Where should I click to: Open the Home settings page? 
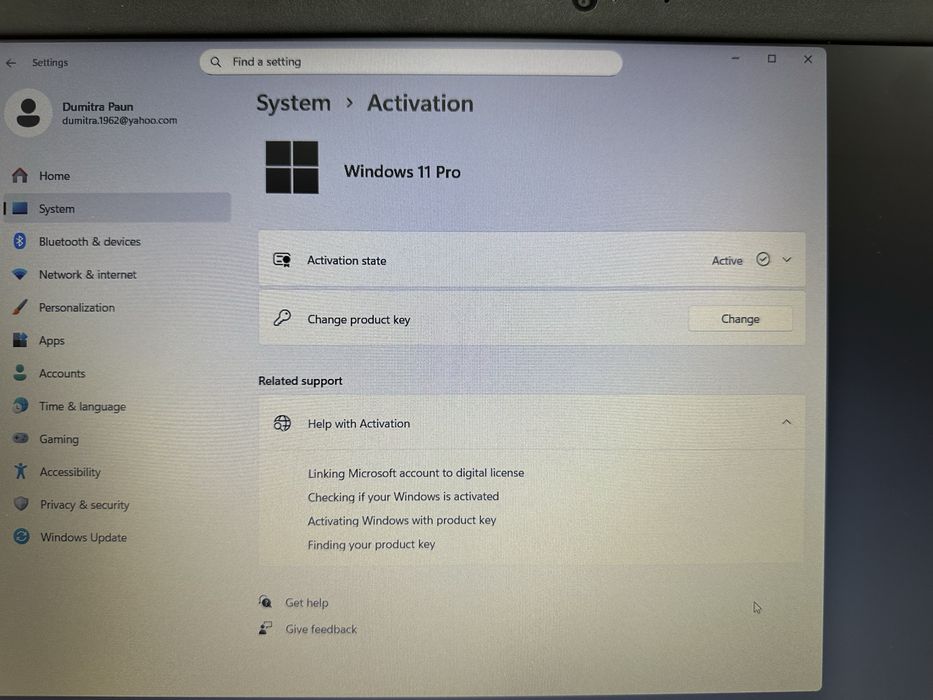click(x=117, y=176)
